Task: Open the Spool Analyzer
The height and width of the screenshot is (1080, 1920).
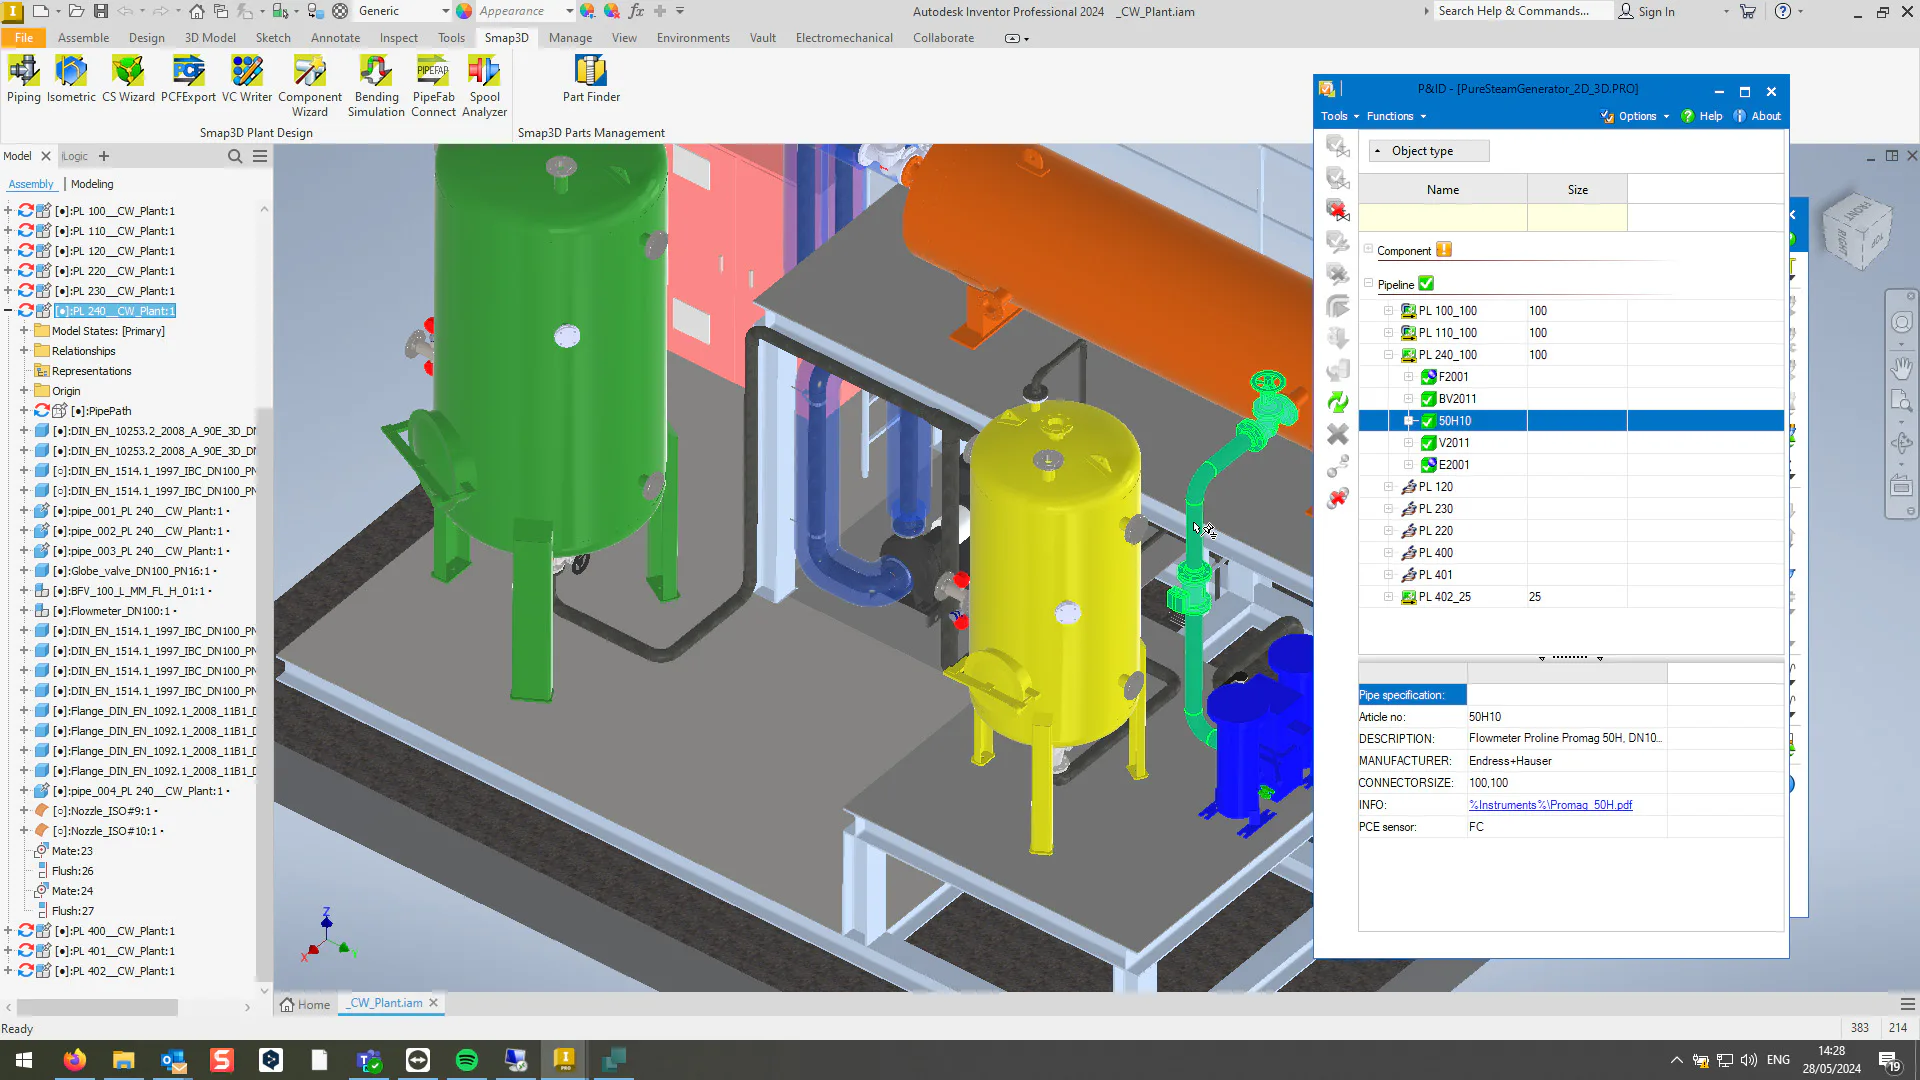Action: (484, 86)
